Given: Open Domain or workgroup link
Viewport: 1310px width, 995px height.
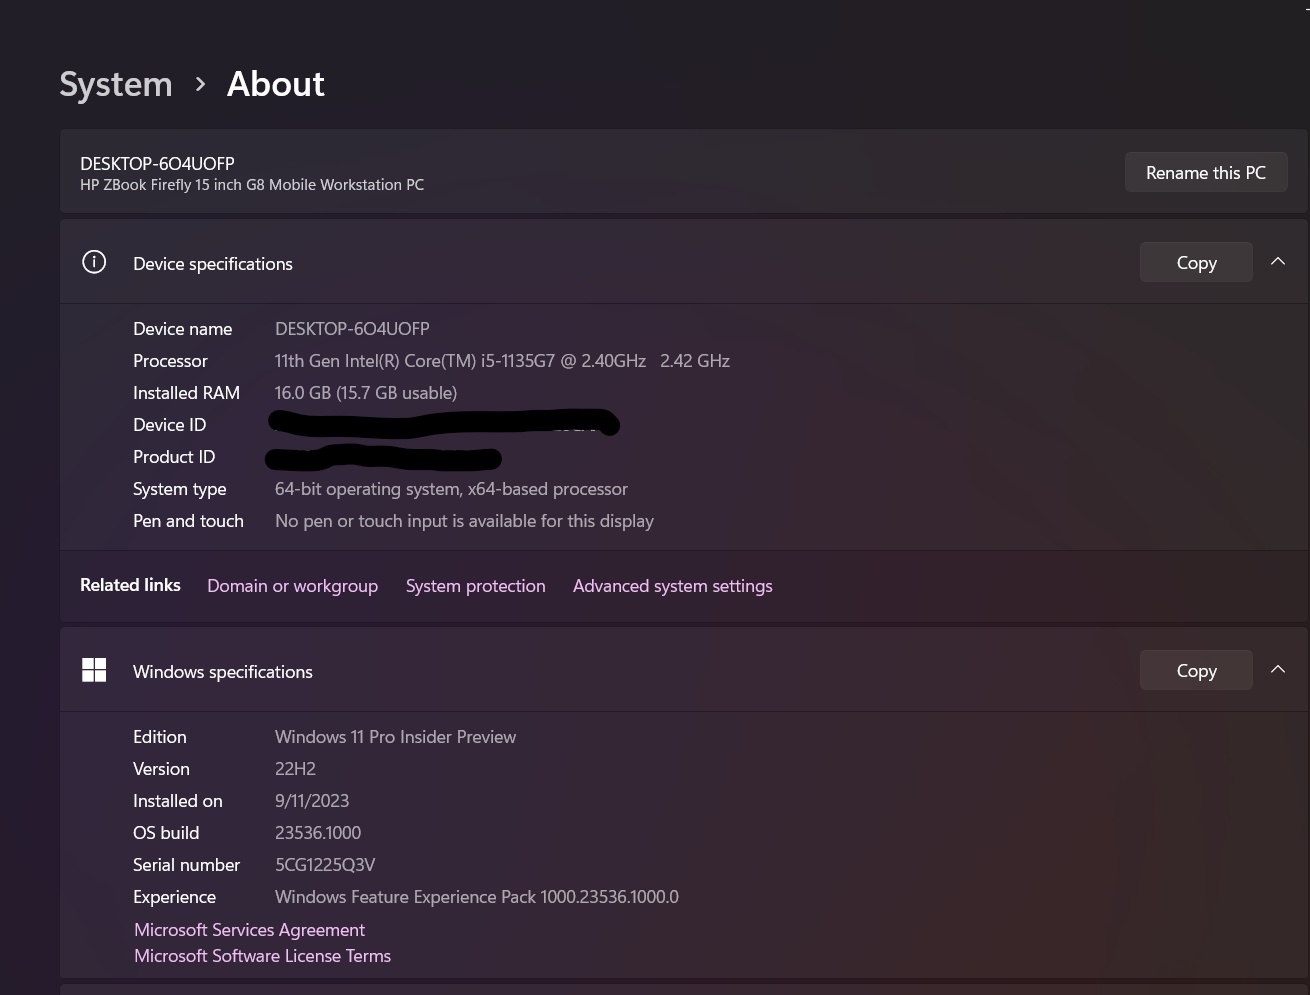Looking at the screenshot, I should click(292, 586).
